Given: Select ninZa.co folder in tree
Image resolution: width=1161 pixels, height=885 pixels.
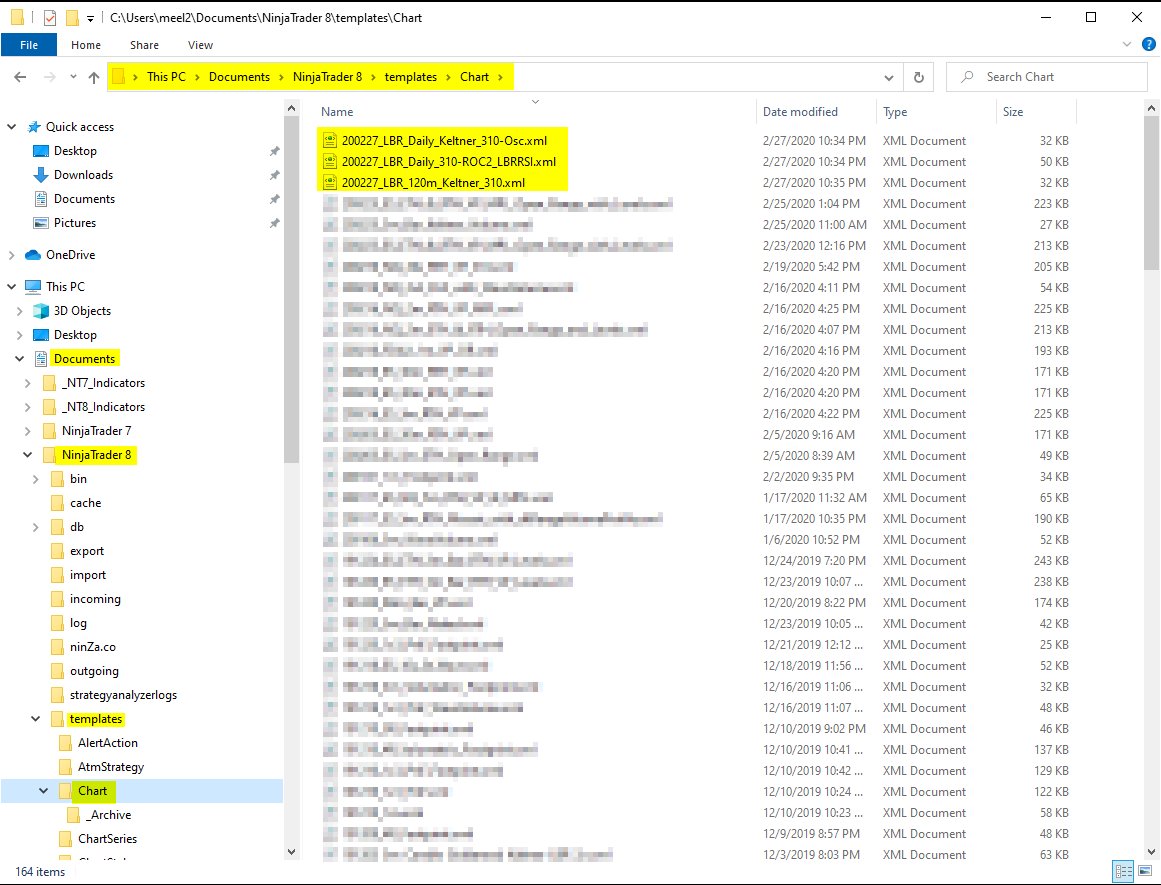Looking at the screenshot, I should pos(93,647).
